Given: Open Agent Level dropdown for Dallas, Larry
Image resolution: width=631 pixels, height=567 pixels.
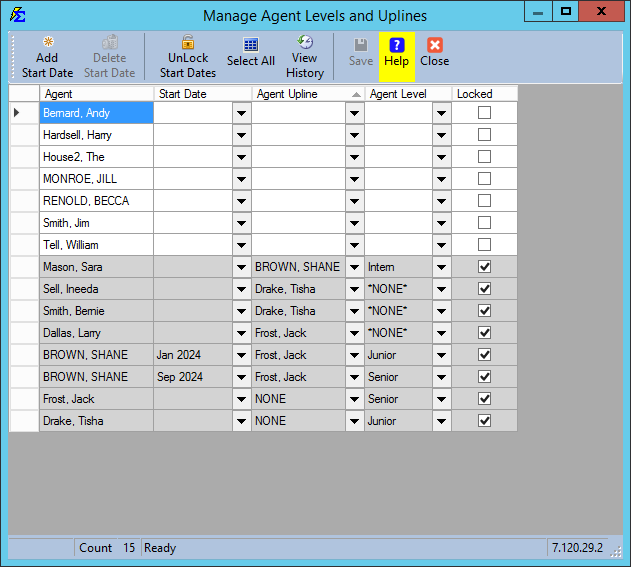Looking at the screenshot, I should pyautogui.click(x=441, y=333).
